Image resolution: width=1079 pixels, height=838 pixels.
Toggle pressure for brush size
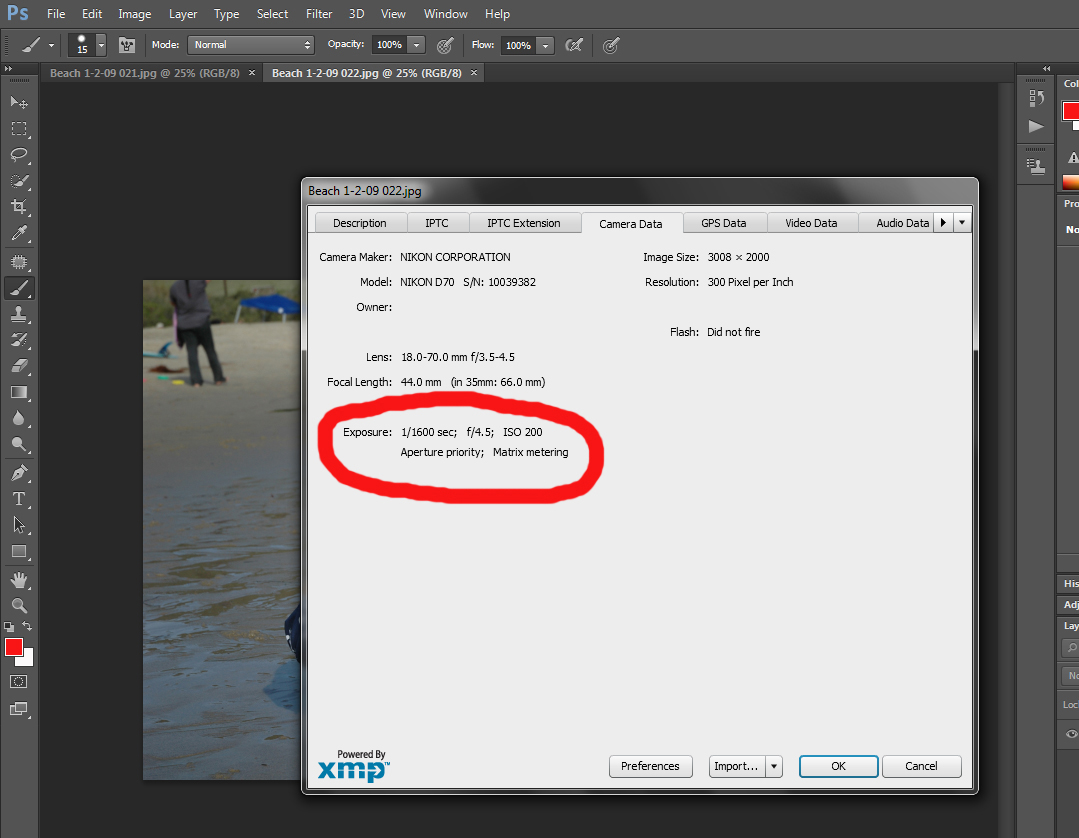[x=611, y=45]
